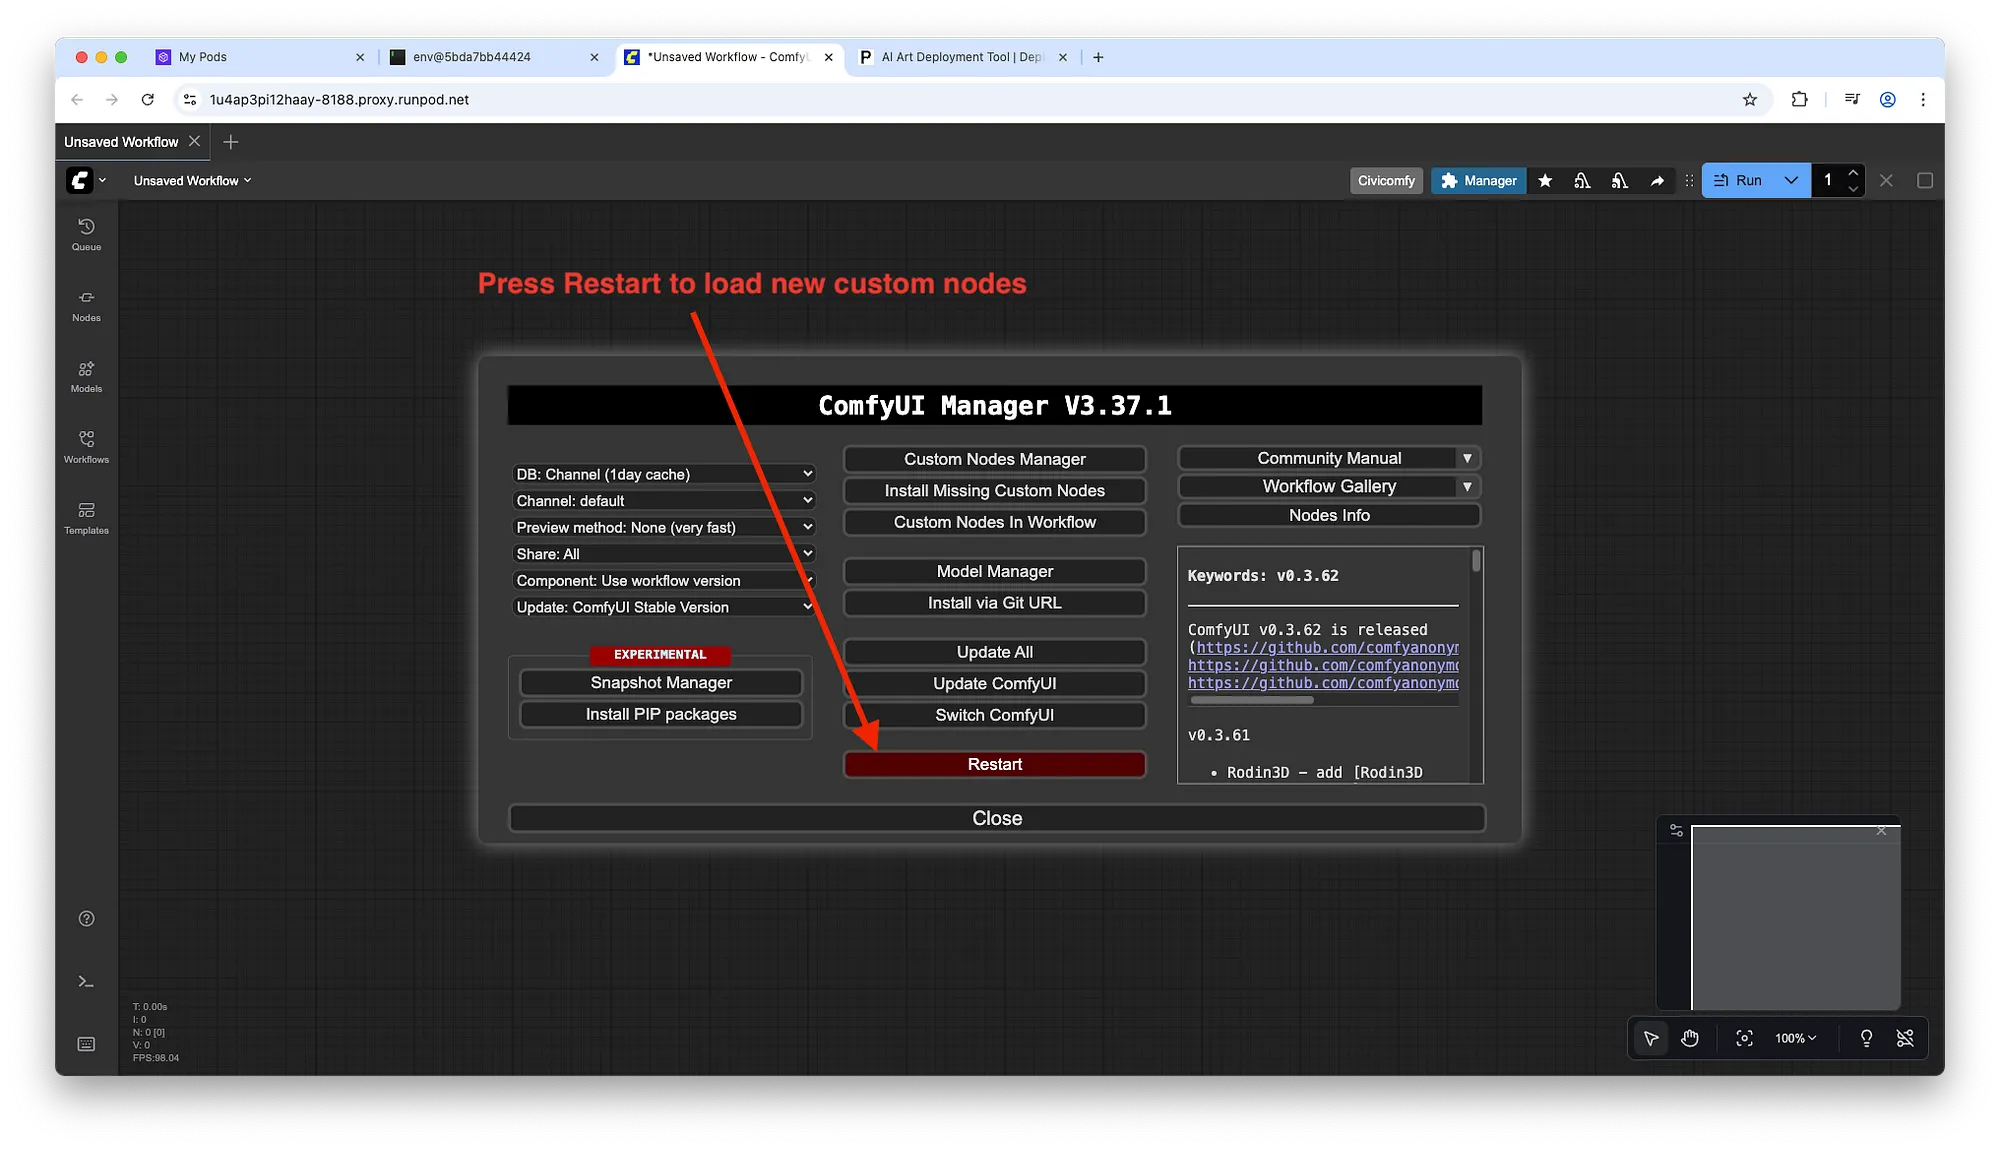Open Chrome media control icon
Viewport: 2000px width, 1149px height.
[x=1852, y=99]
